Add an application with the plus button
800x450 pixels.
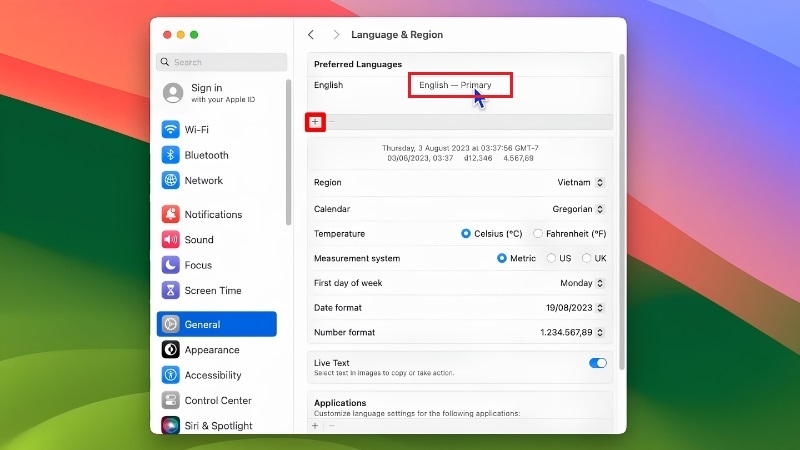pos(315,426)
